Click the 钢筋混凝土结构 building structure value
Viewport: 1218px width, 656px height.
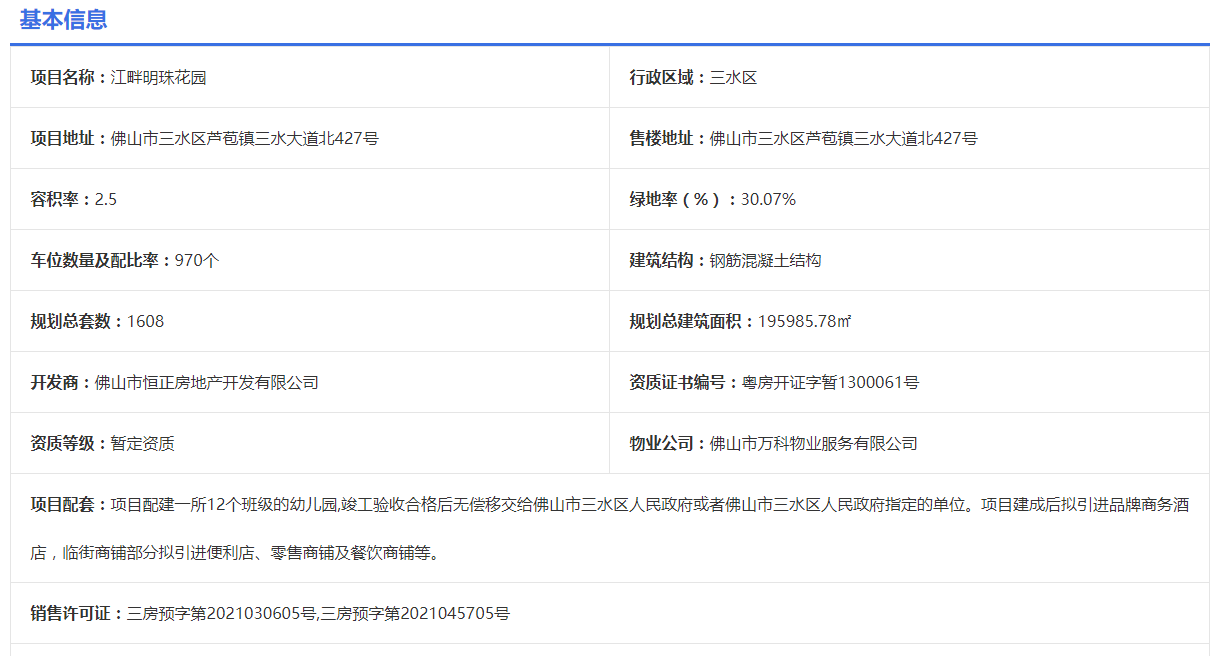(765, 260)
